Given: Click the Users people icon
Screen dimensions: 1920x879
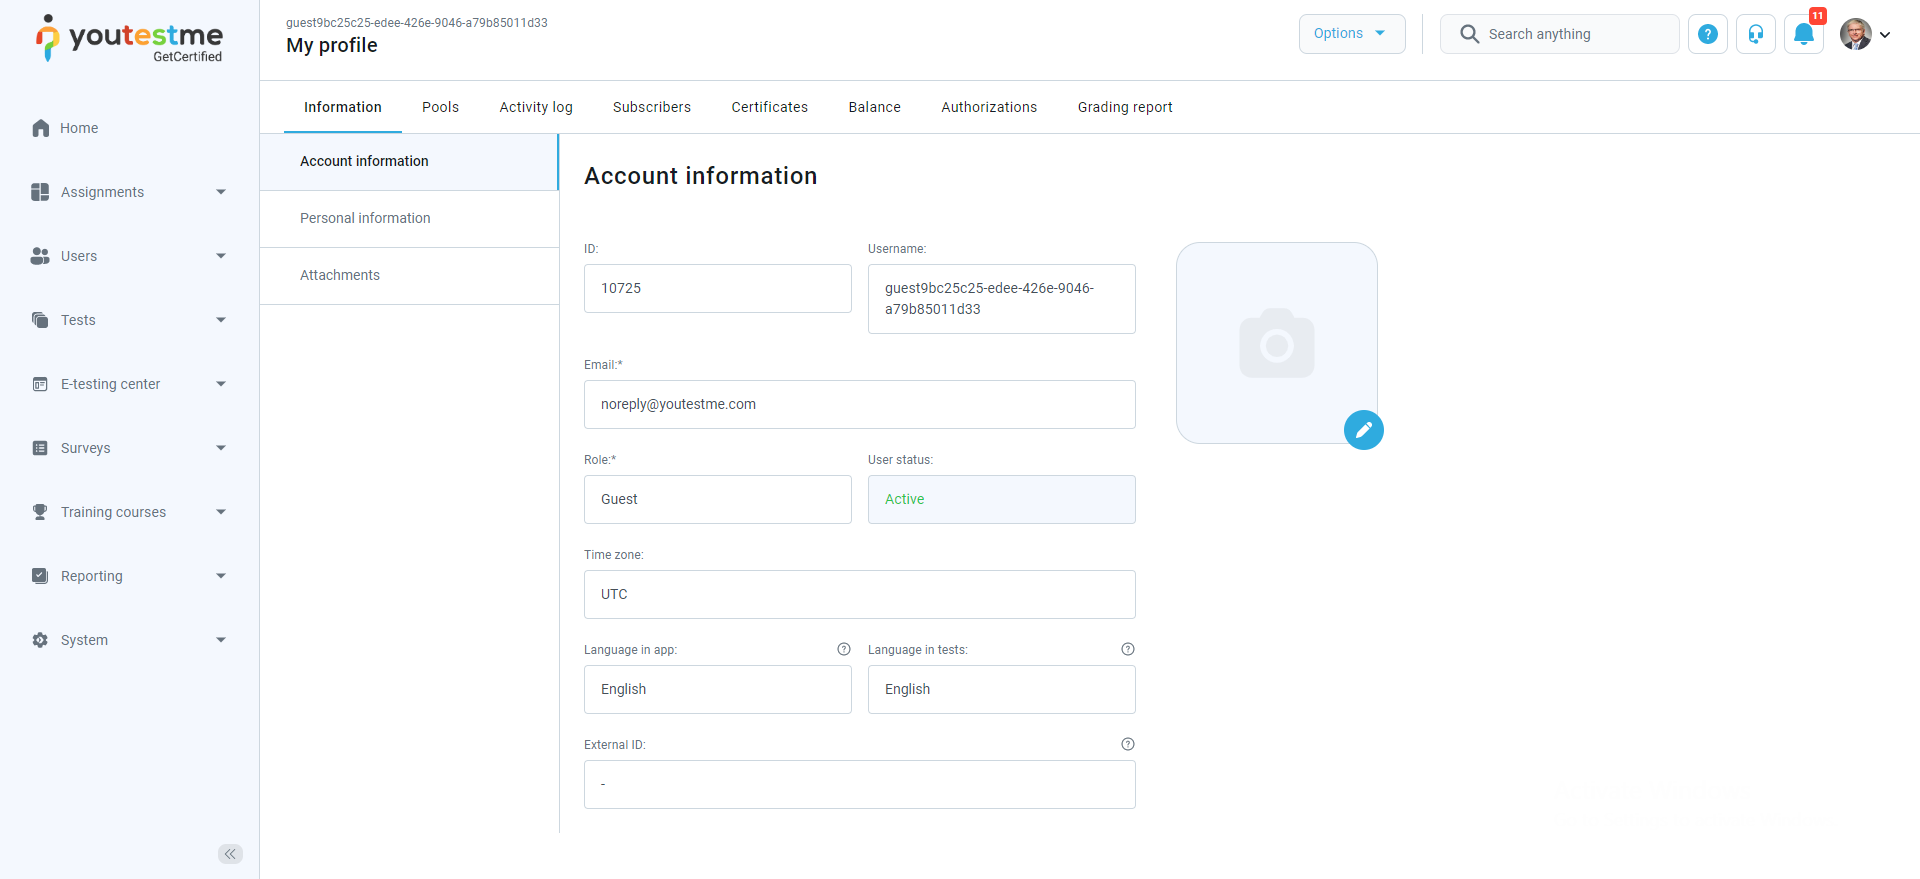Looking at the screenshot, I should [40, 256].
